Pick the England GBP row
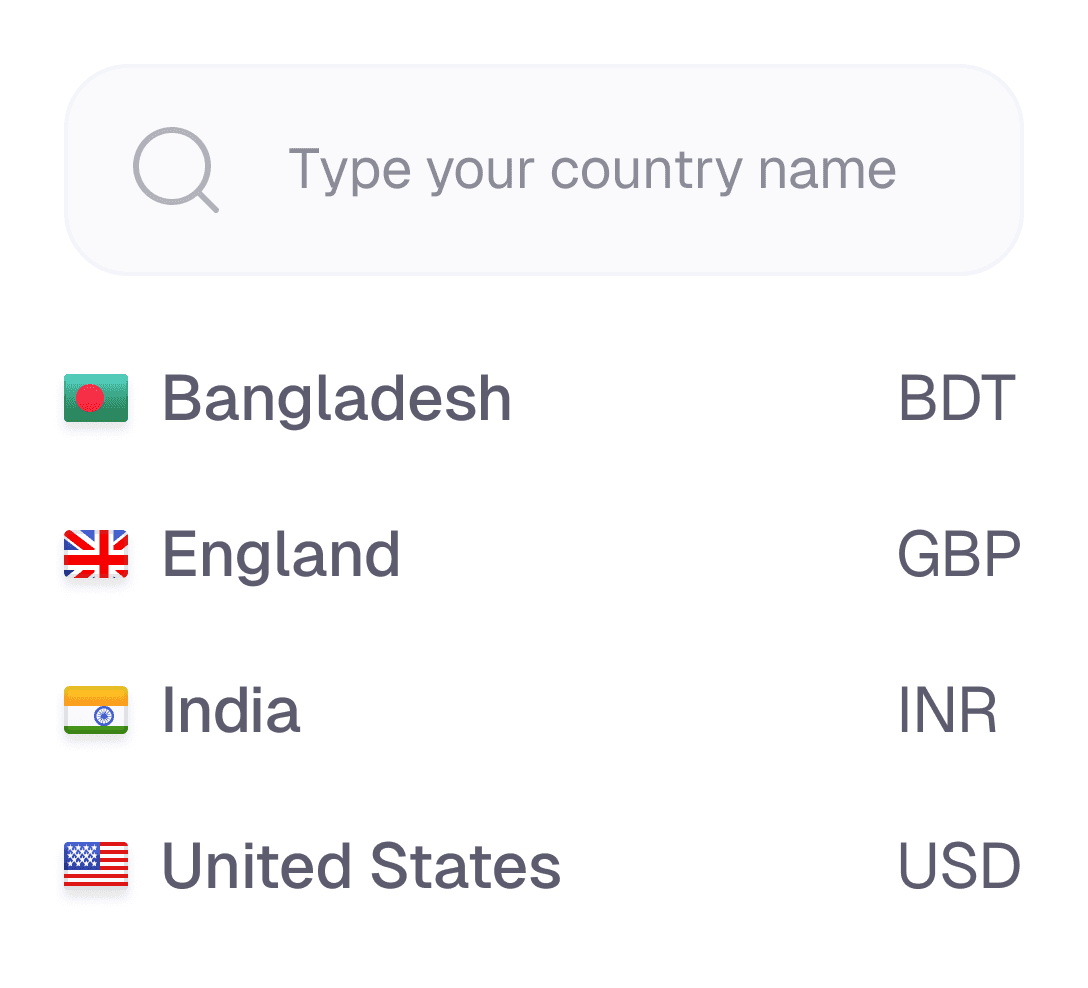This screenshot has height=988, width=1088. (x=544, y=554)
